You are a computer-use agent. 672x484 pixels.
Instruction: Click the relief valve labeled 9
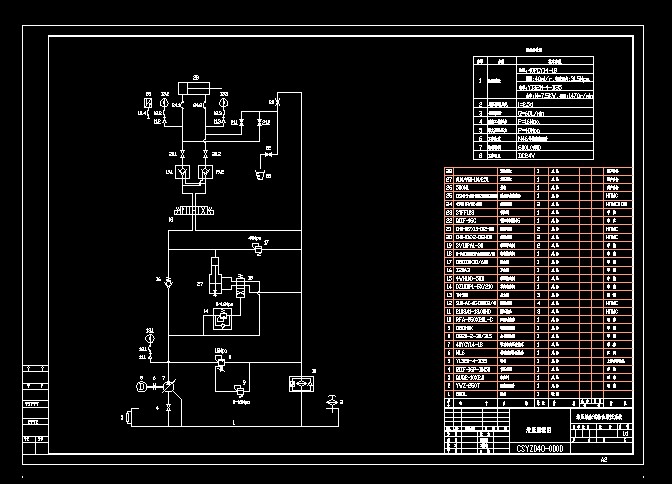click(x=239, y=390)
